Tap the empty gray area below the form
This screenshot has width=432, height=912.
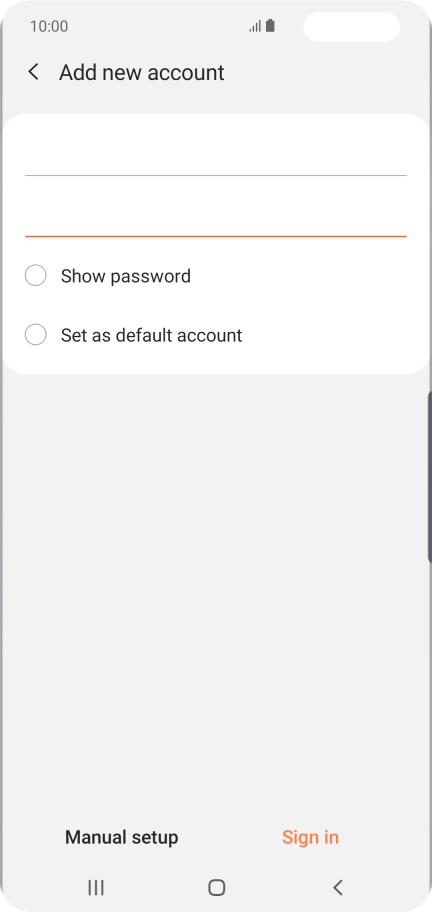tap(215, 582)
